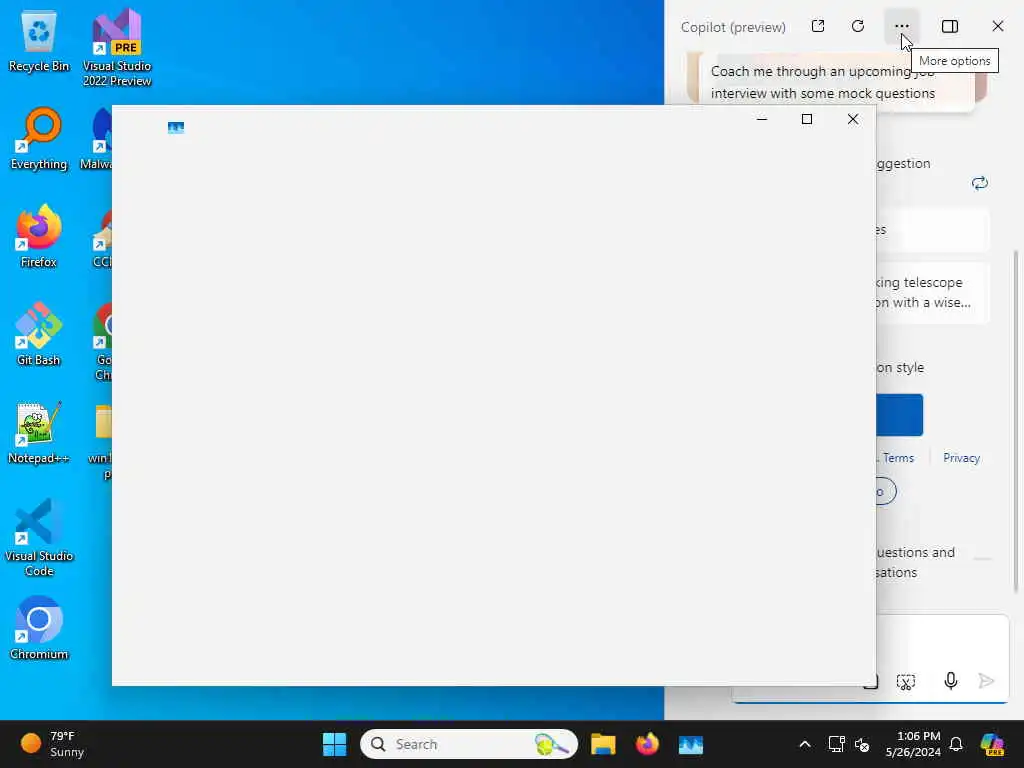Add a screenshot in Copilot input
1024x768 pixels.
click(906, 682)
